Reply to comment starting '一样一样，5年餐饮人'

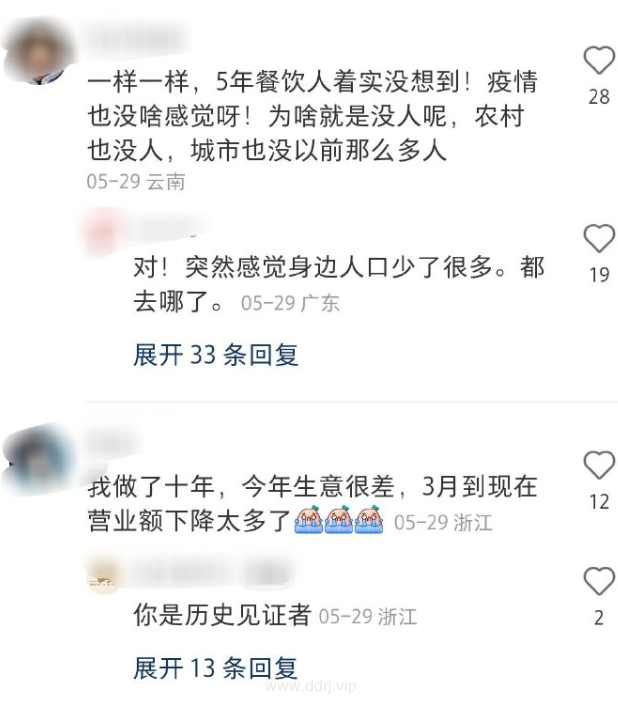click(312, 116)
